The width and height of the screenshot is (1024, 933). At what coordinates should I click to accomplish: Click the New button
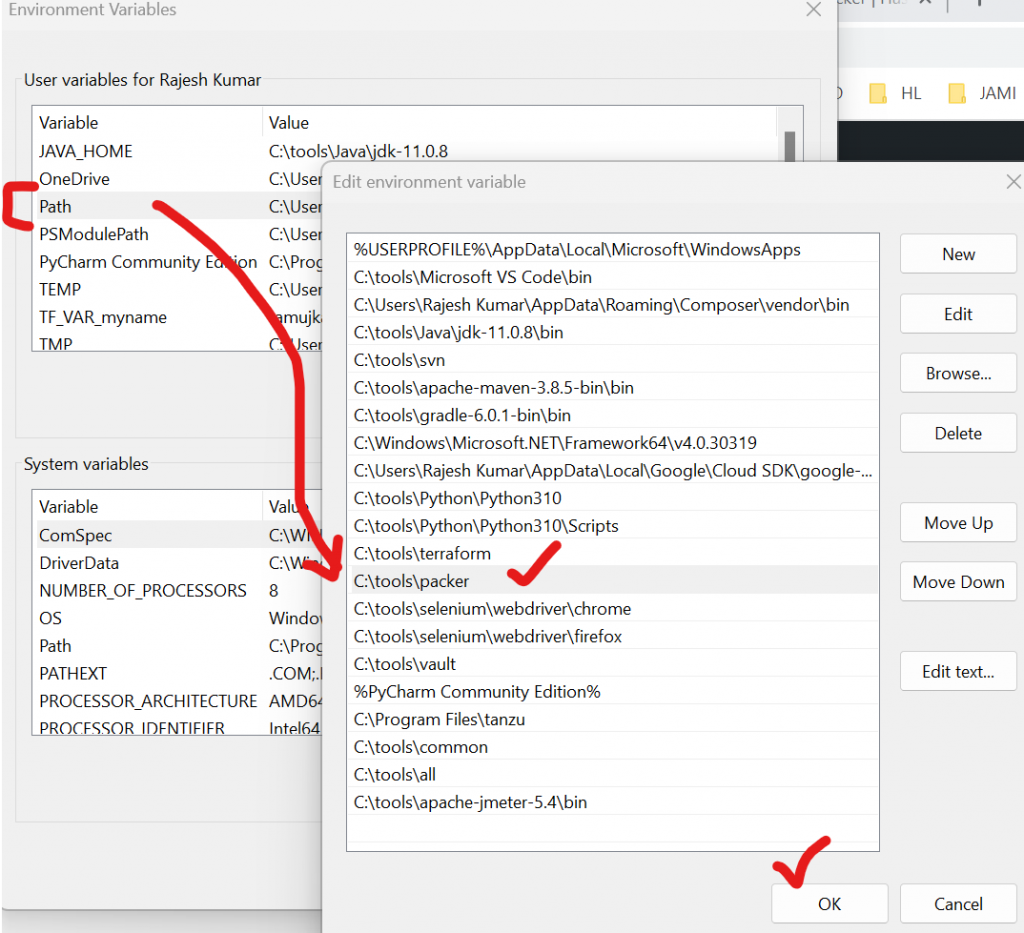point(957,254)
